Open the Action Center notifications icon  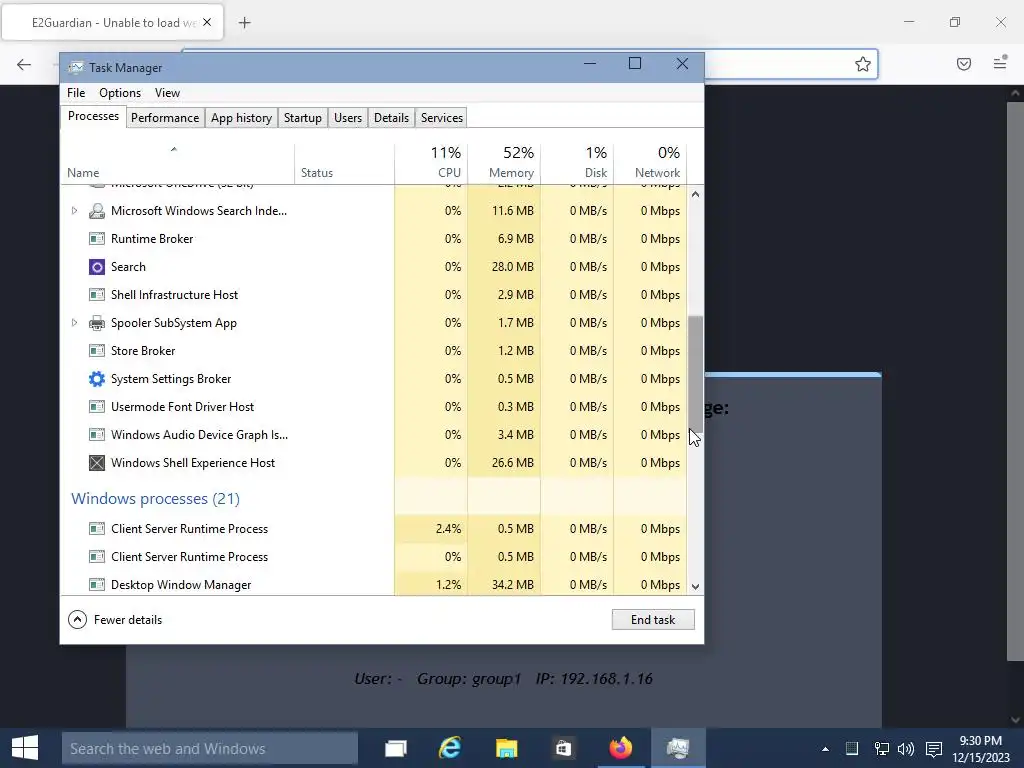934,748
